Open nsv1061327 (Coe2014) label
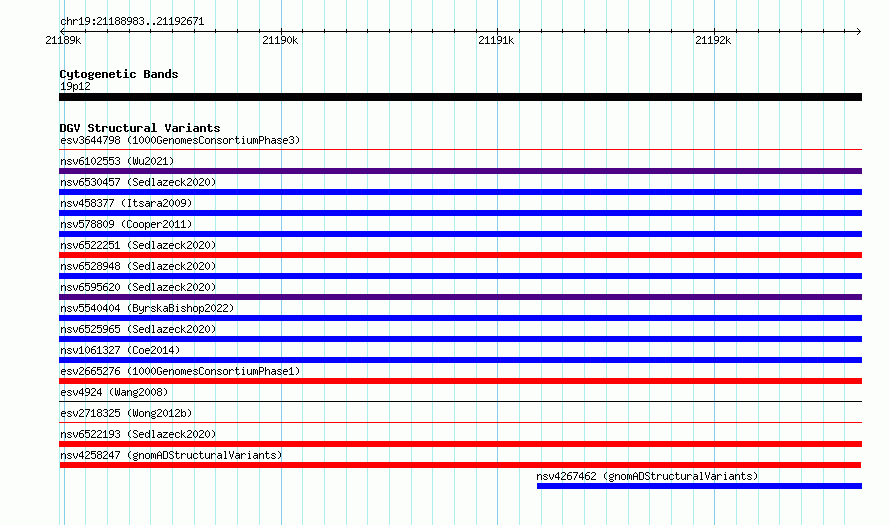The image size is (890, 525). [x=120, y=350]
